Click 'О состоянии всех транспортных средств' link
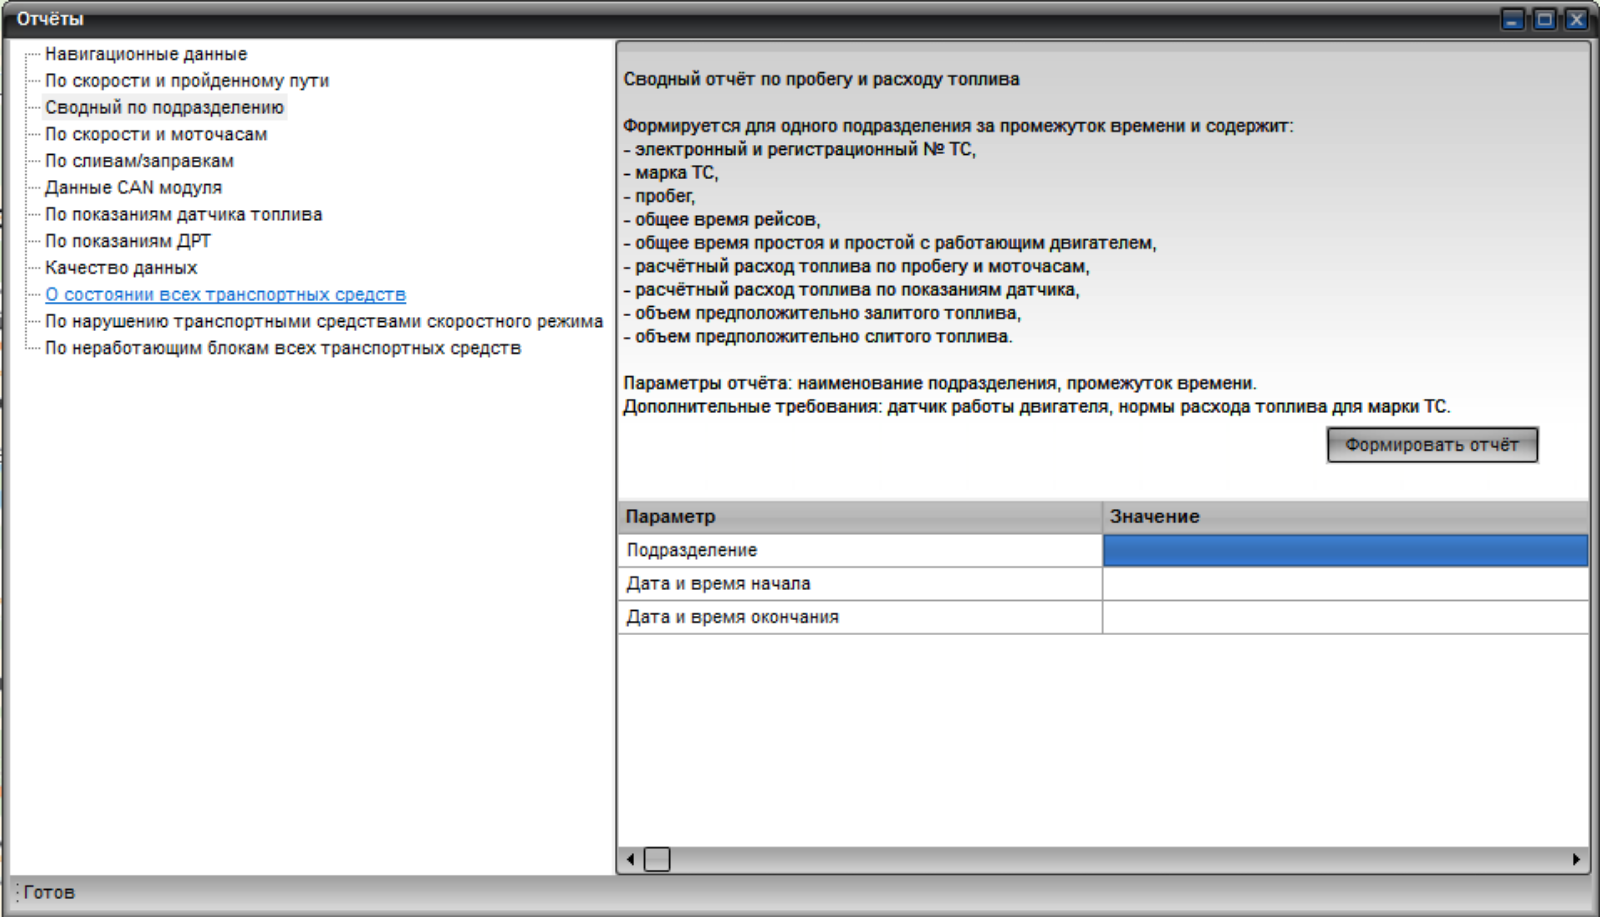Viewport: 1600px width, 917px height. pos(225,295)
